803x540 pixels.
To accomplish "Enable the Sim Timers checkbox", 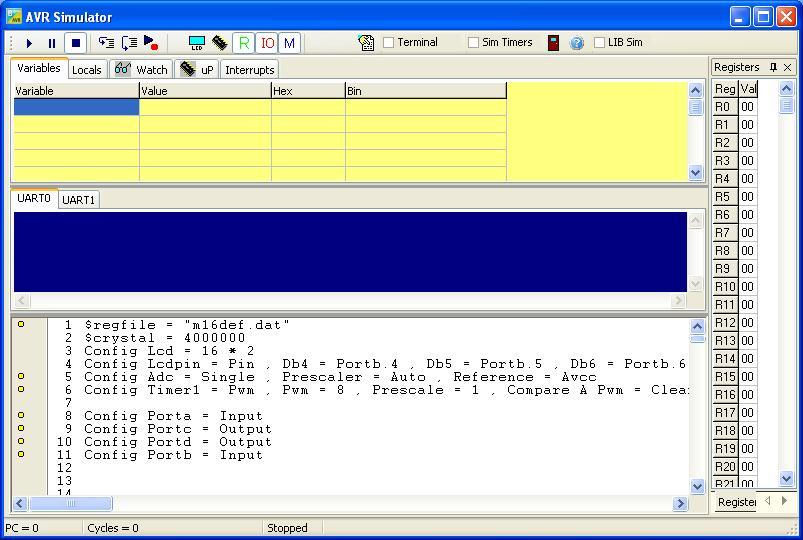I will (473, 43).
